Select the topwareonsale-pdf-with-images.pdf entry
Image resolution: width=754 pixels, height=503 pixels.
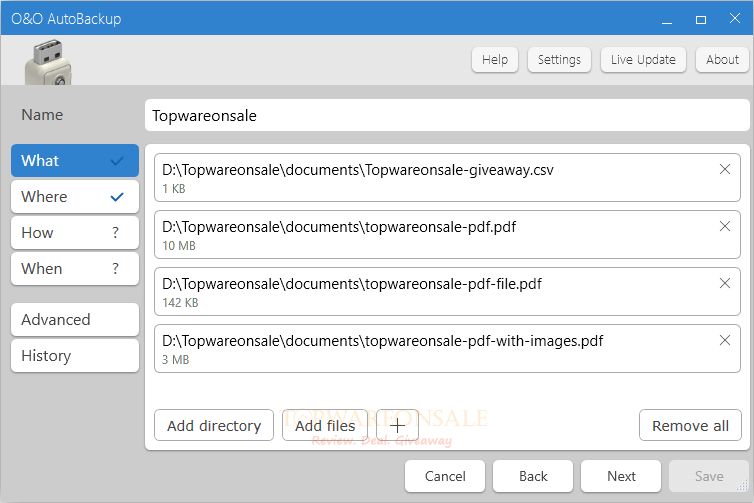point(447,349)
